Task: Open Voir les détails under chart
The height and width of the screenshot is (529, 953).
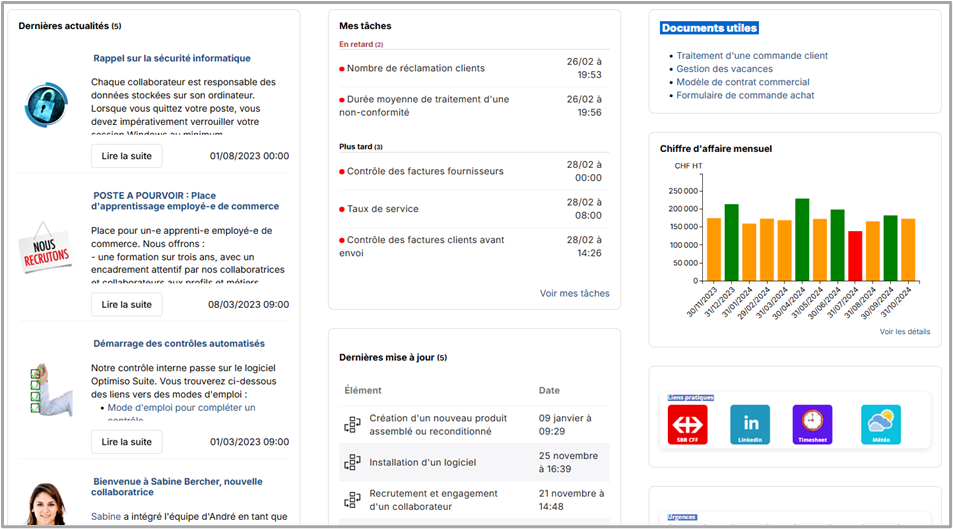Action: (x=904, y=331)
